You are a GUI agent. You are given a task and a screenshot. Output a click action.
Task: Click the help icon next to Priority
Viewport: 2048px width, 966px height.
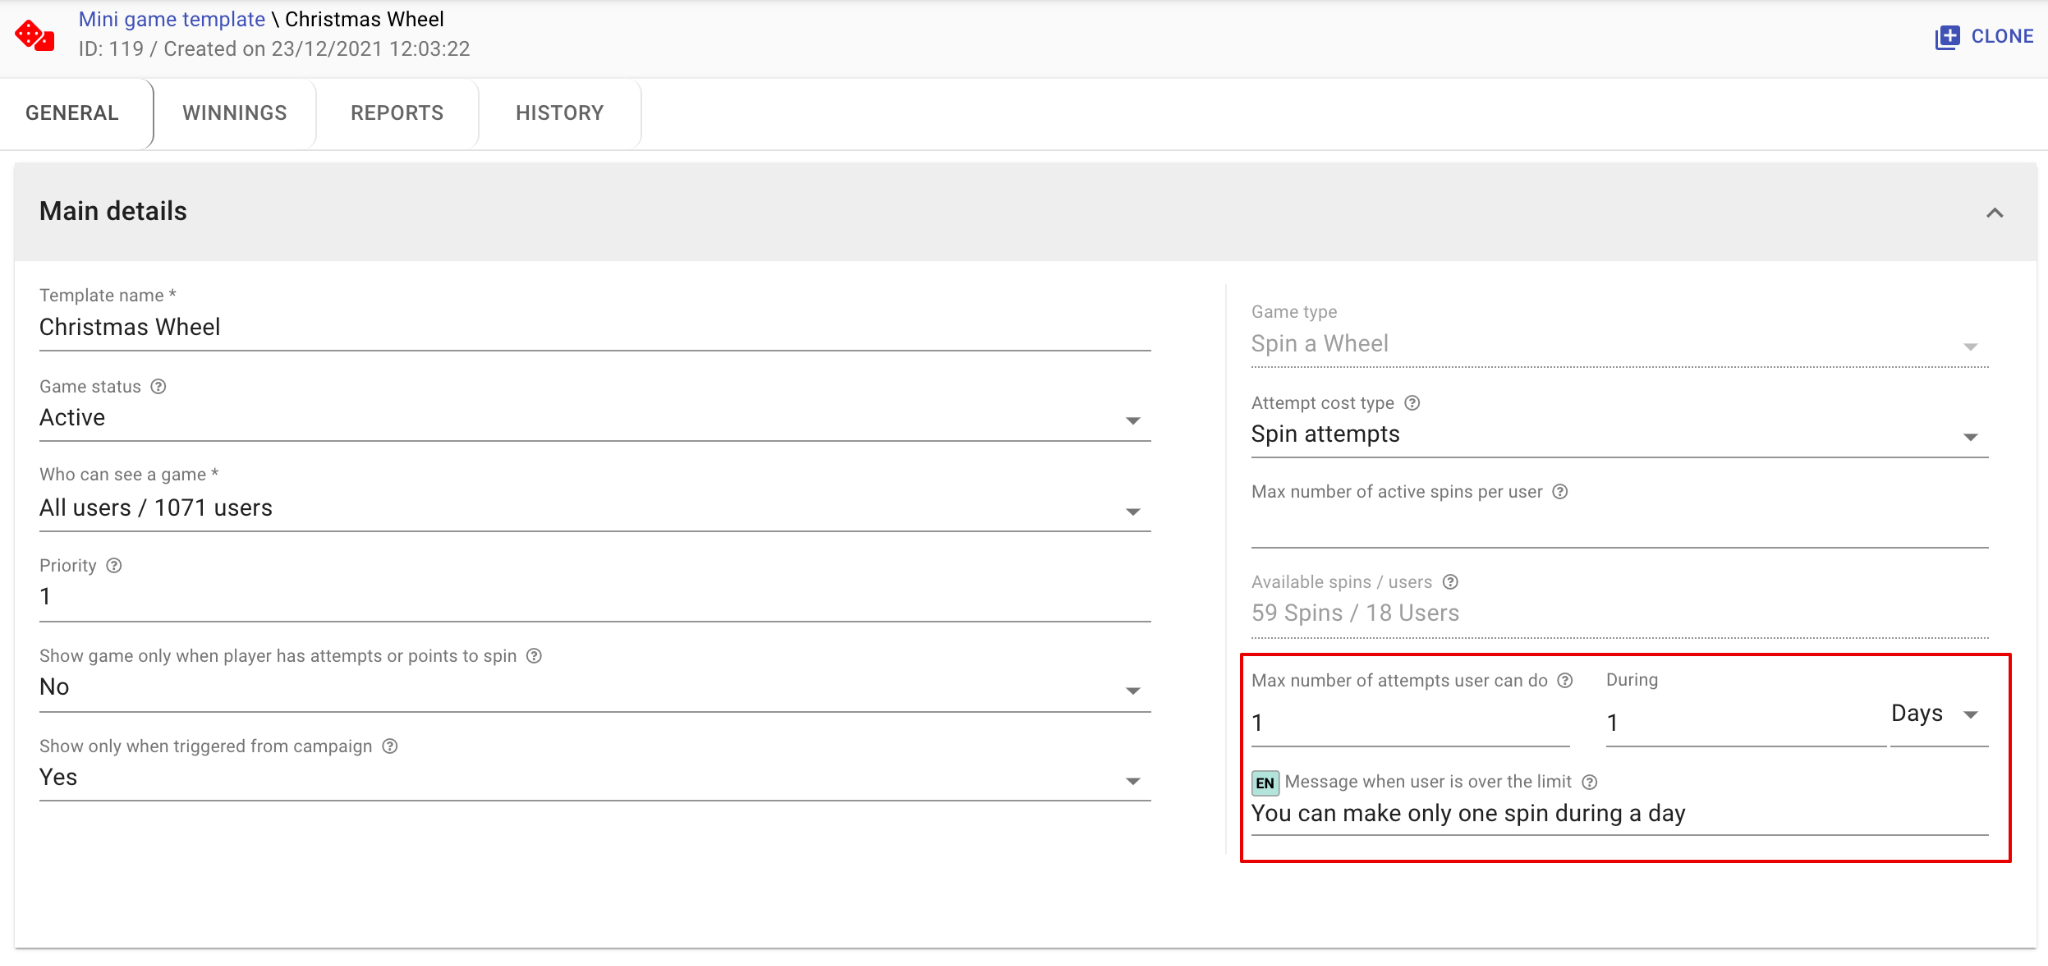(x=114, y=566)
